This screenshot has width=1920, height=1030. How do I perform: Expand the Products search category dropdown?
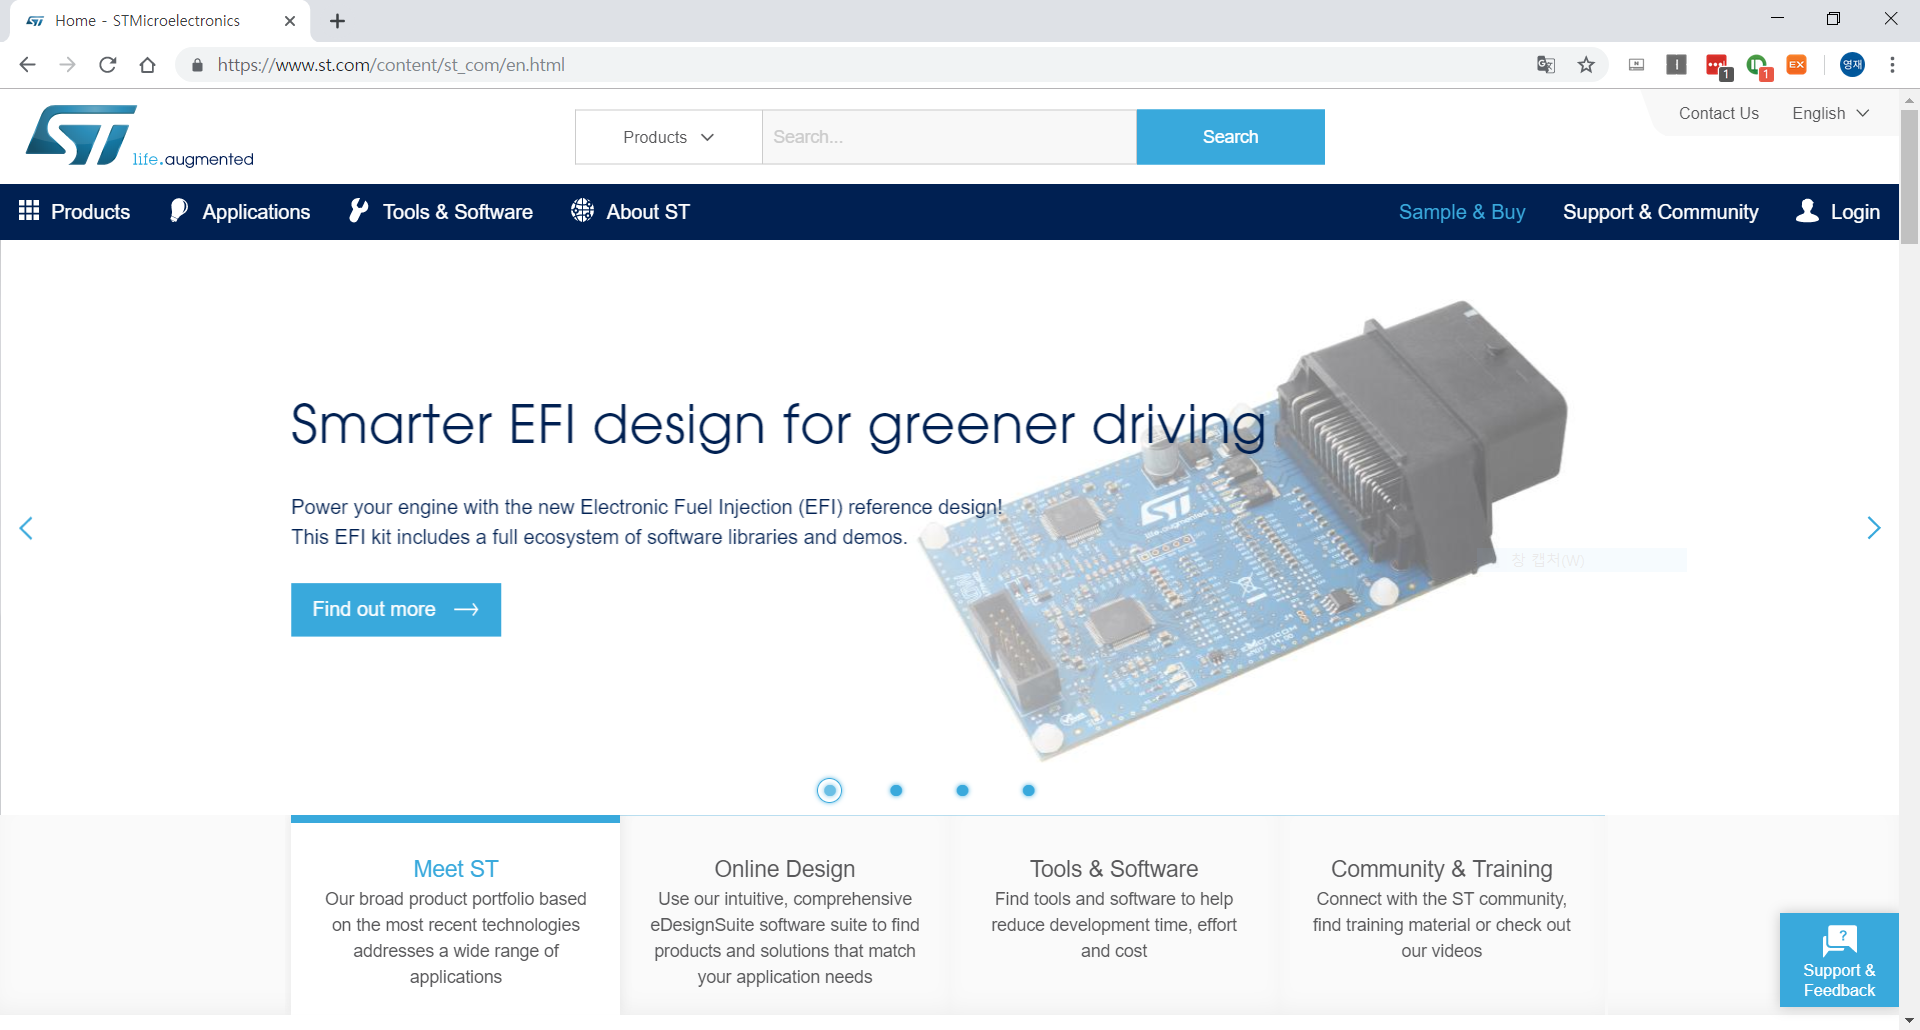[x=668, y=137]
